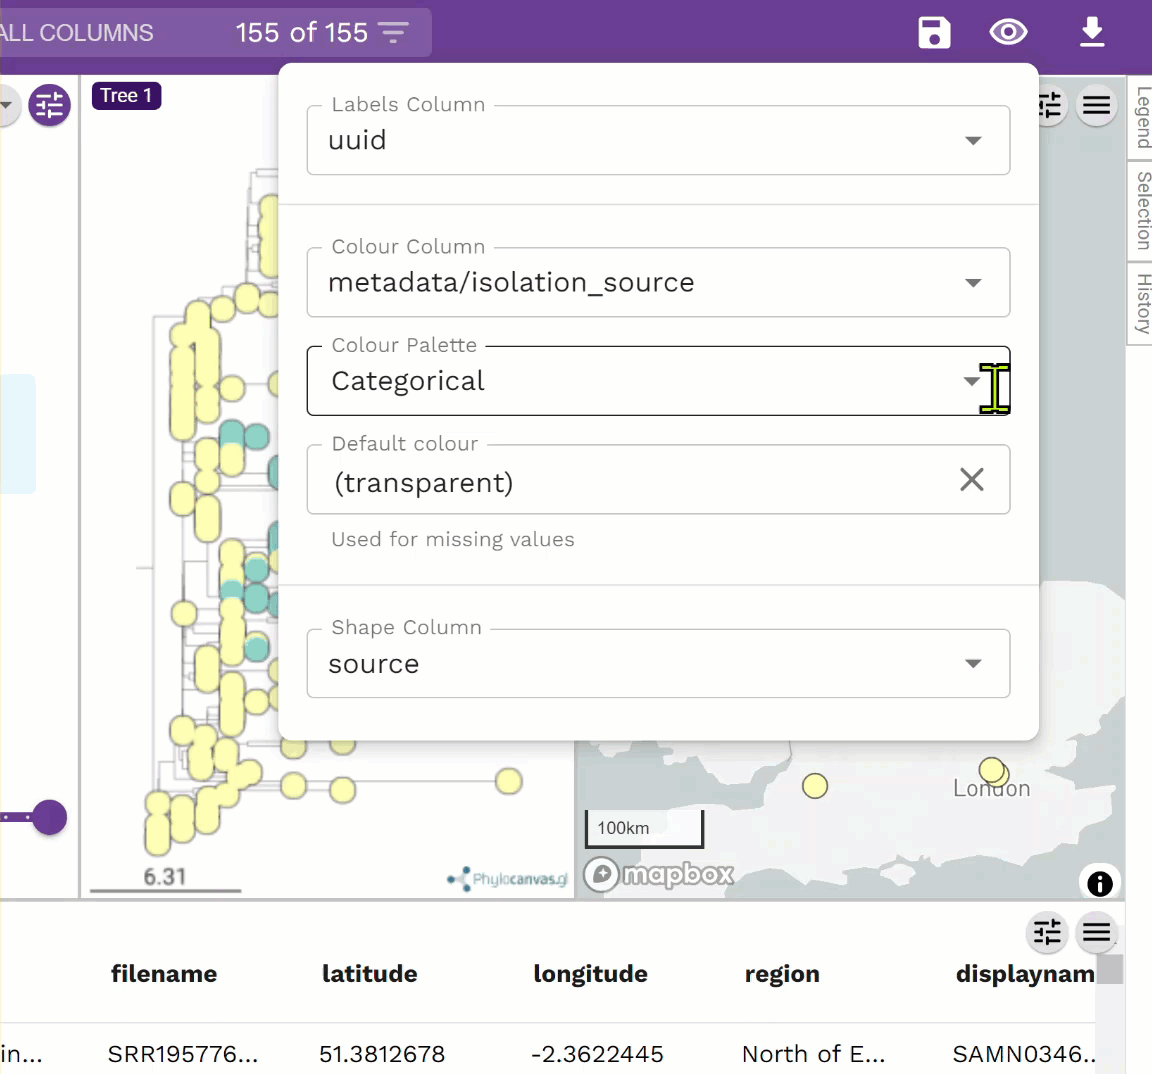Click the map info icon

(x=1099, y=883)
